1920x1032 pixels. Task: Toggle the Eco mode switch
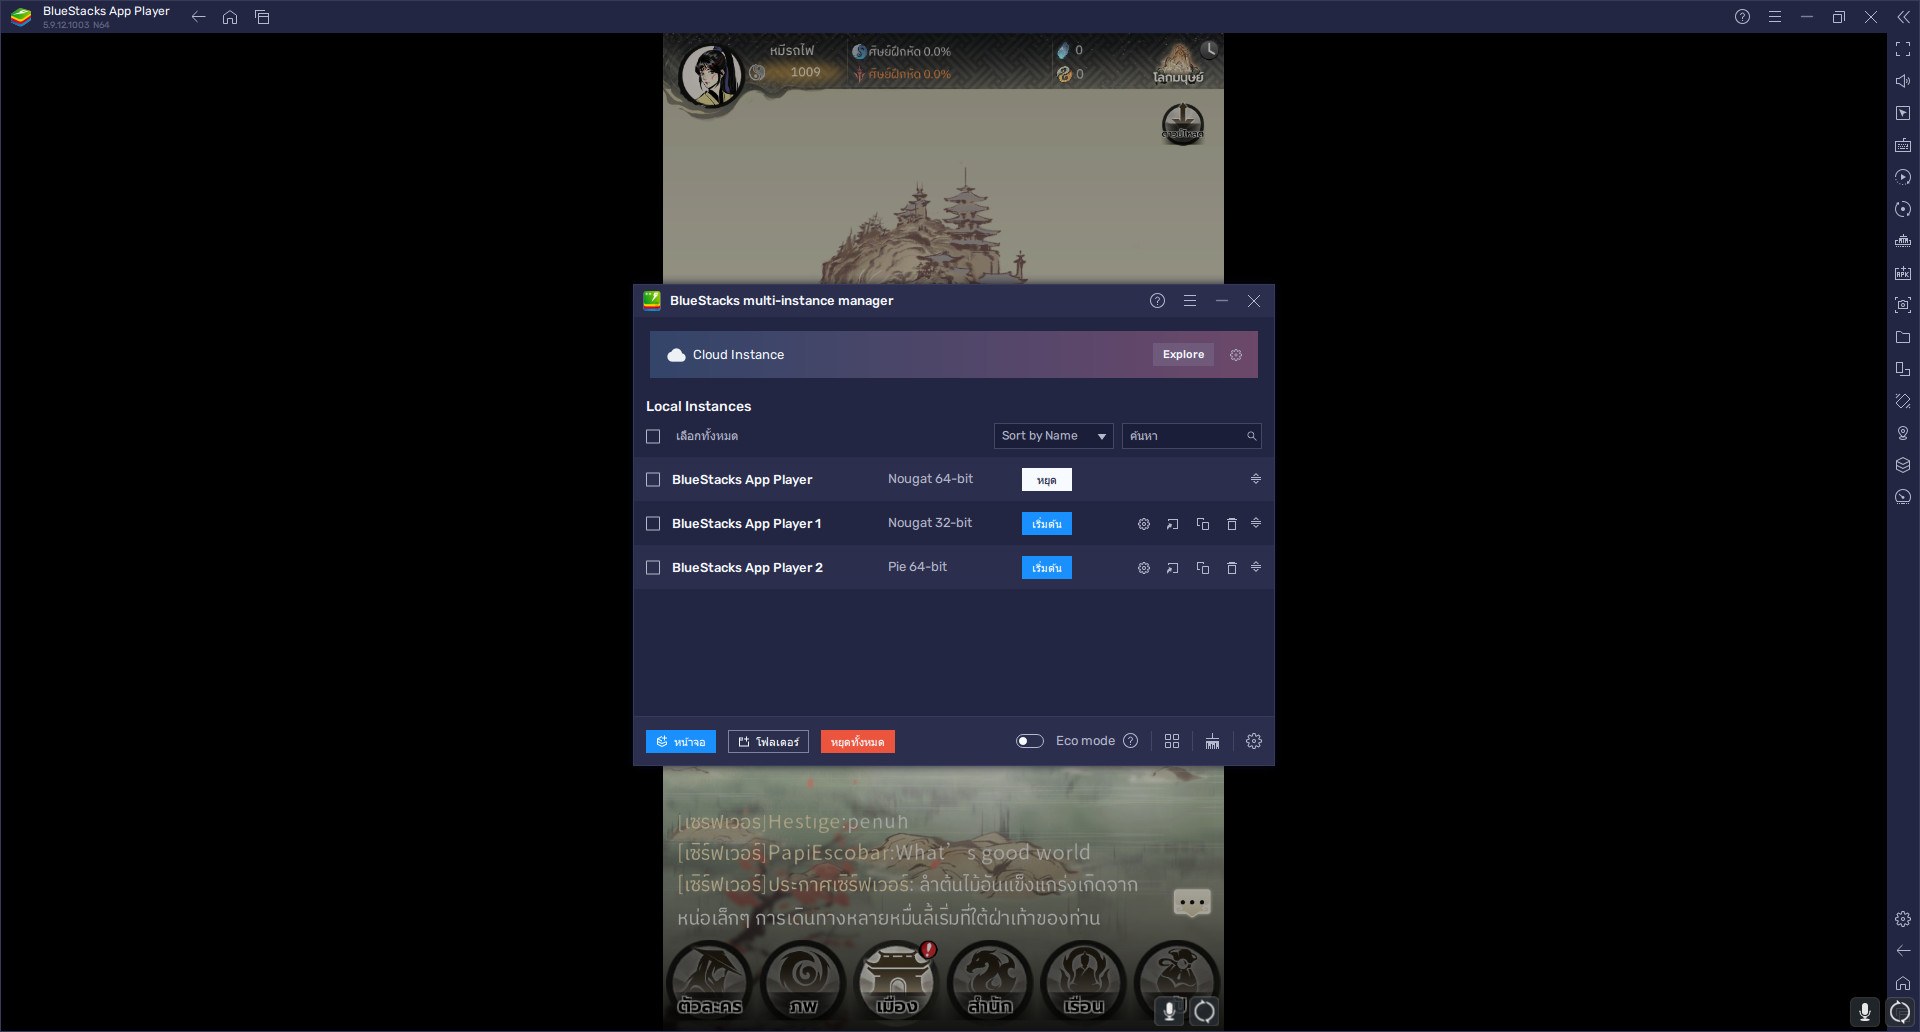coord(1030,741)
